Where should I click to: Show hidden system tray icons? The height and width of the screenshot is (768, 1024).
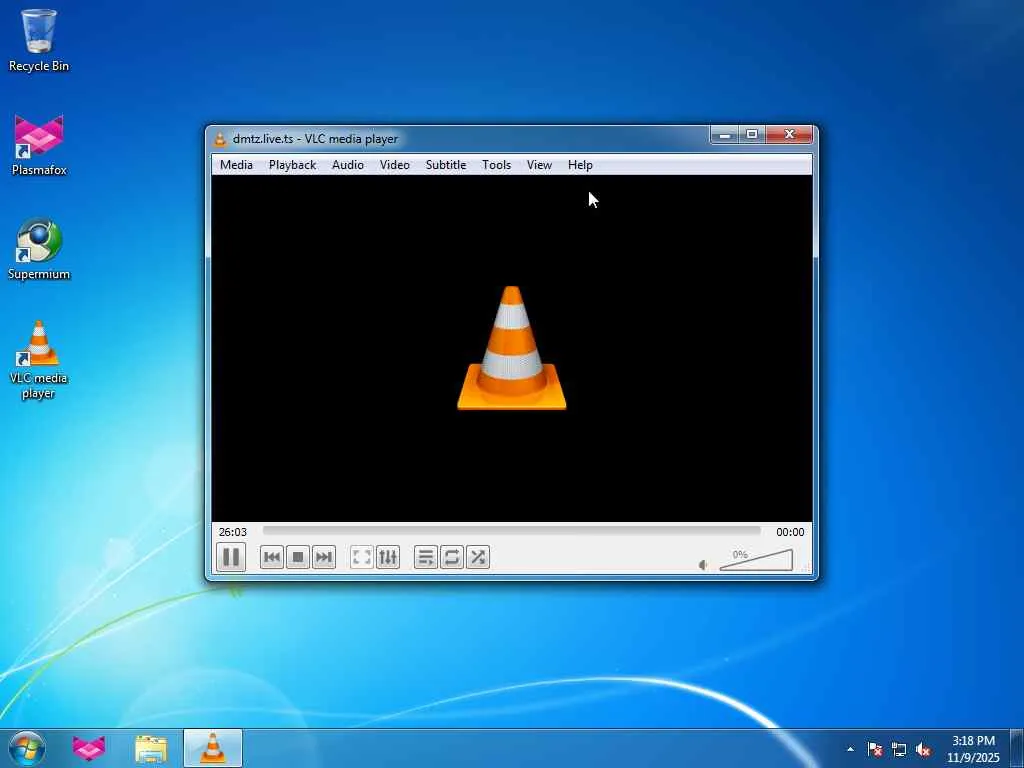coord(850,749)
